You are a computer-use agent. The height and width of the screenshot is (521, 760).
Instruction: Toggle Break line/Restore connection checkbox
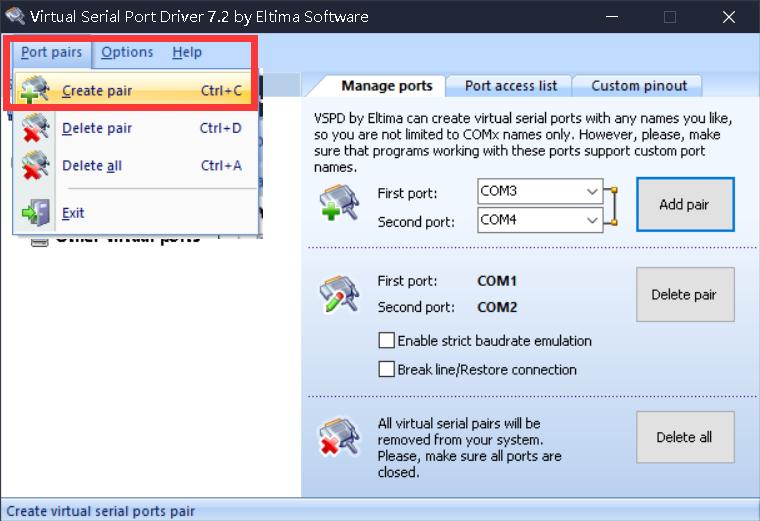(x=386, y=369)
